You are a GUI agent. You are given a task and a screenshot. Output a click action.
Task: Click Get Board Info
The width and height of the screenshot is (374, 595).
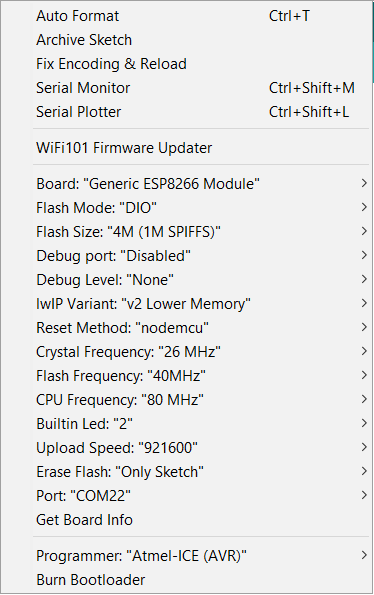click(x=201, y=519)
